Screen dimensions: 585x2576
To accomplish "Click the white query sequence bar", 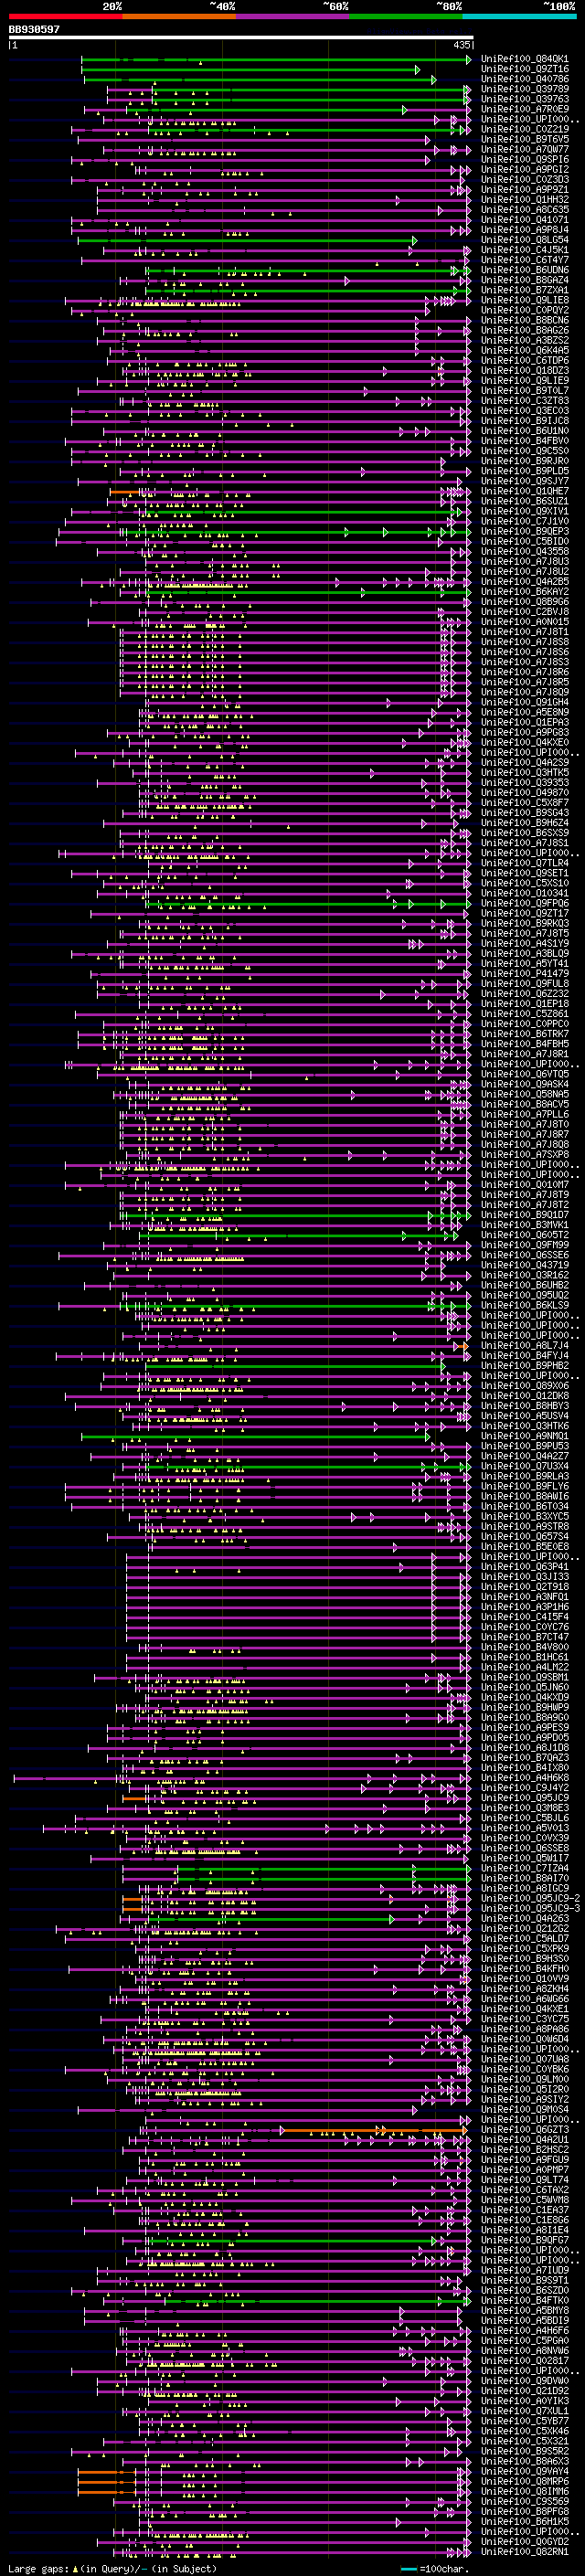I will (240, 38).
